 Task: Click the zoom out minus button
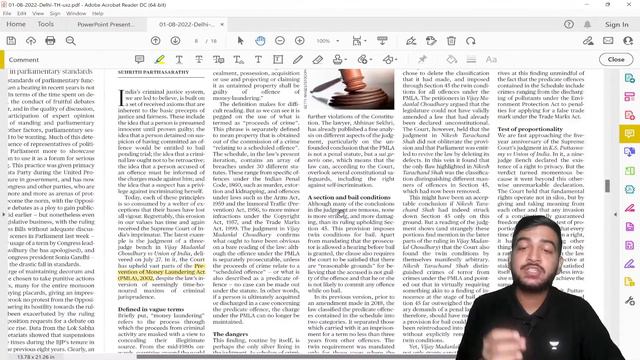pyautogui.click(x=280, y=41)
